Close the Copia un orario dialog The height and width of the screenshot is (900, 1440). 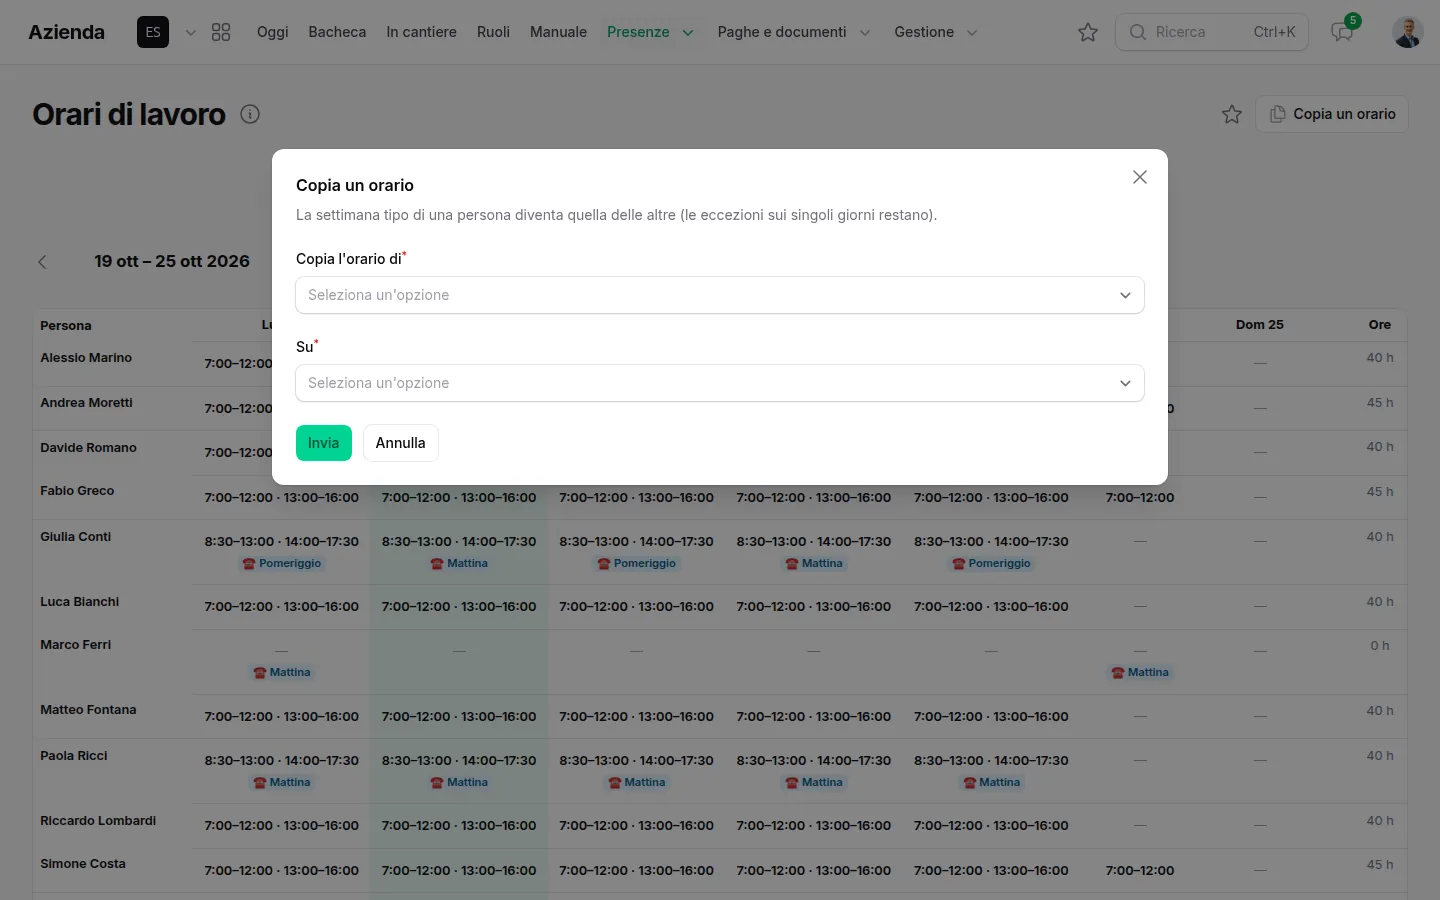coord(1139,177)
